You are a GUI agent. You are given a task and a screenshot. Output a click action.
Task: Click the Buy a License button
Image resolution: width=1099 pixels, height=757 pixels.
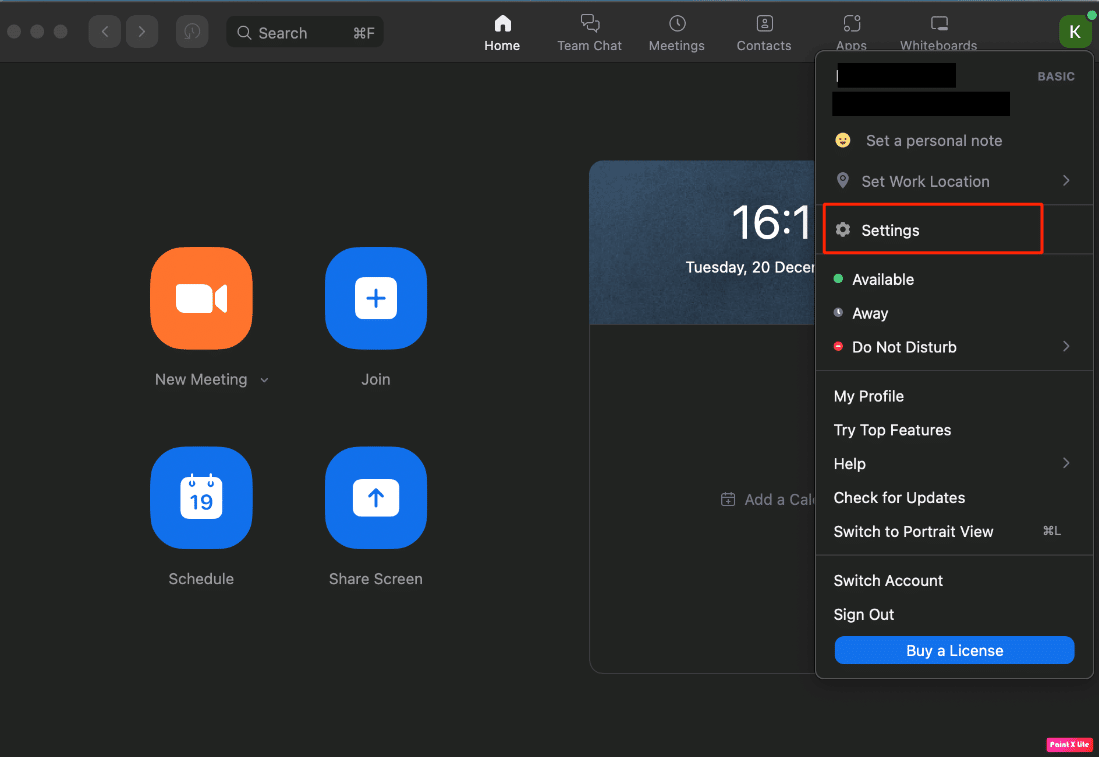click(954, 650)
